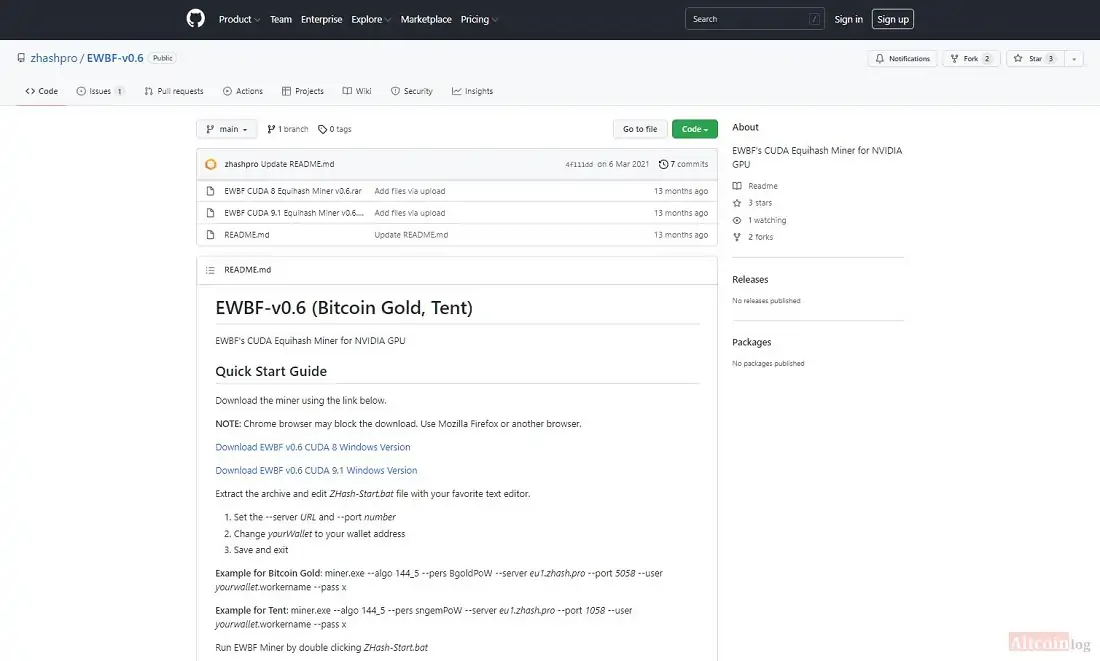Click the Sign up button
The height and width of the screenshot is (661, 1100).
tap(892, 19)
